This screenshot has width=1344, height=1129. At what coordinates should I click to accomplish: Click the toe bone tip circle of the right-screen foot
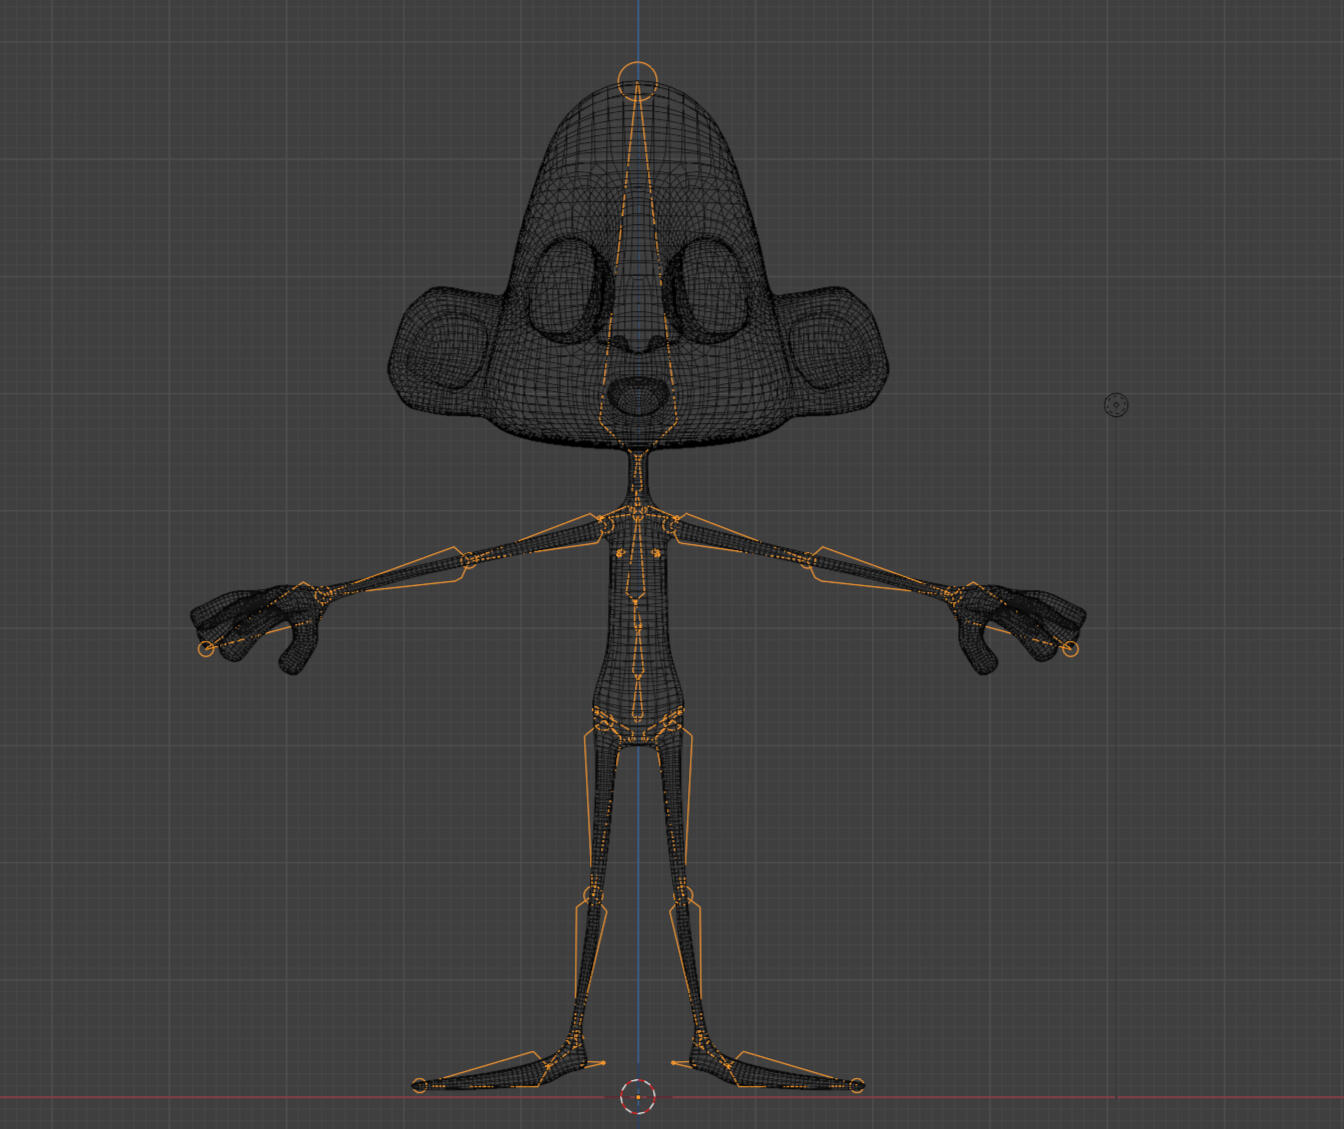pyautogui.click(x=857, y=1085)
